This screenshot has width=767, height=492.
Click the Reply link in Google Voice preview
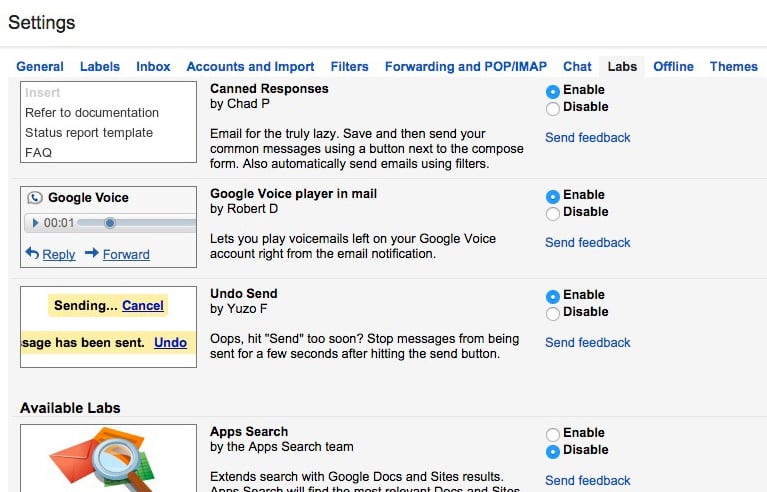coord(59,255)
